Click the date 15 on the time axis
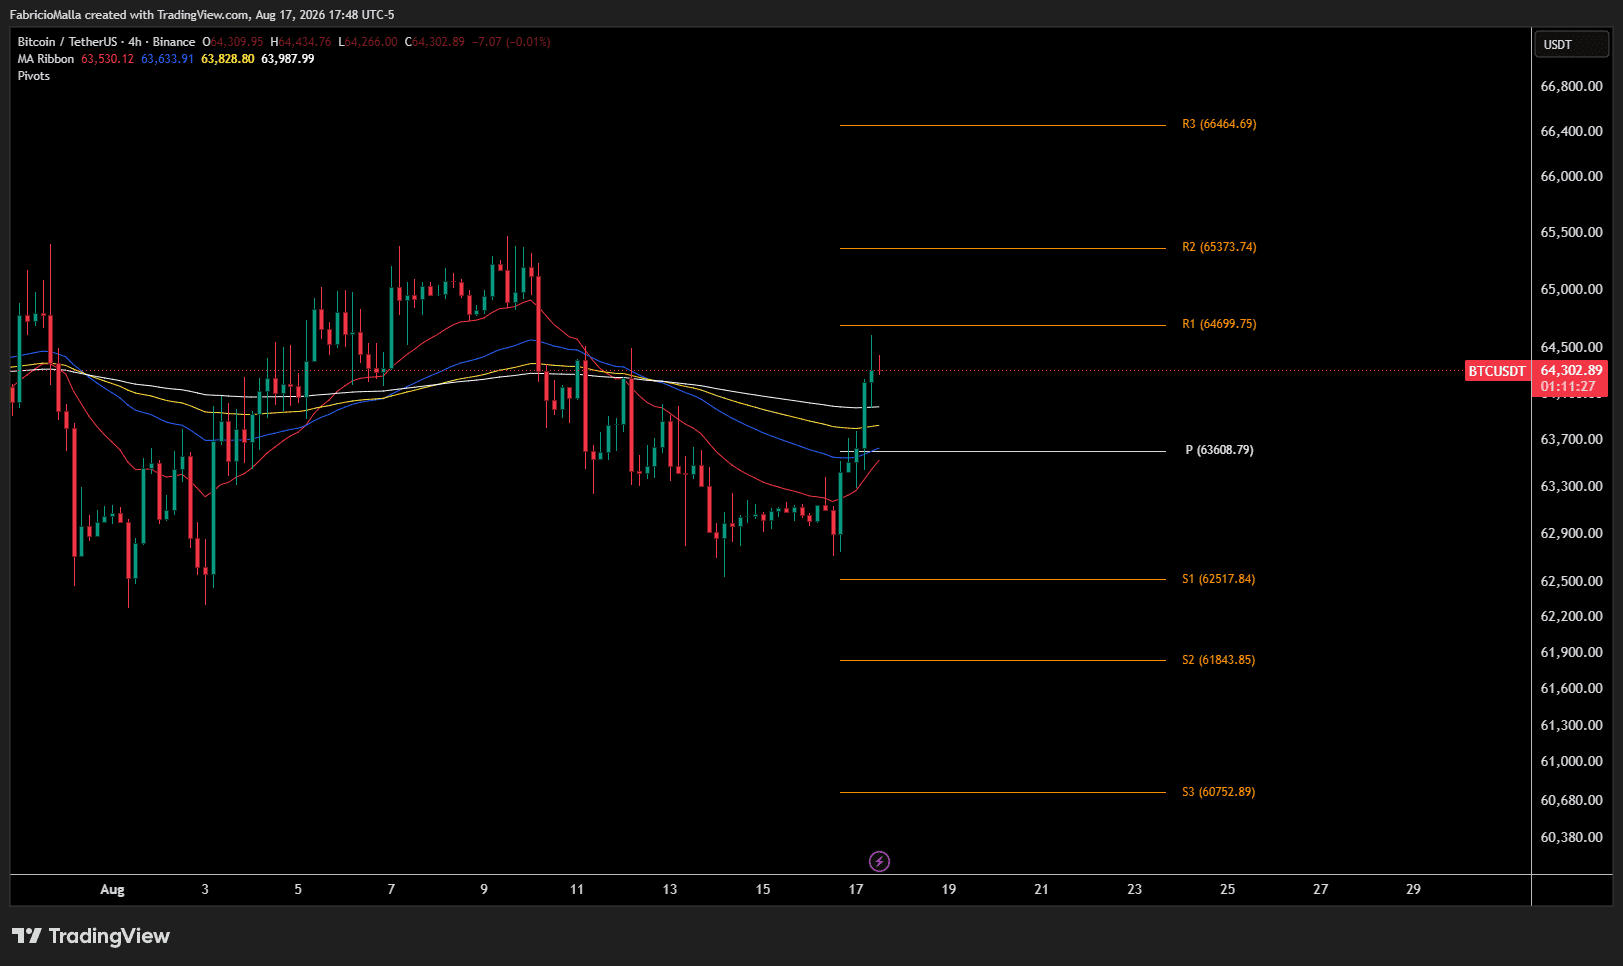 pyautogui.click(x=763, y=889)
